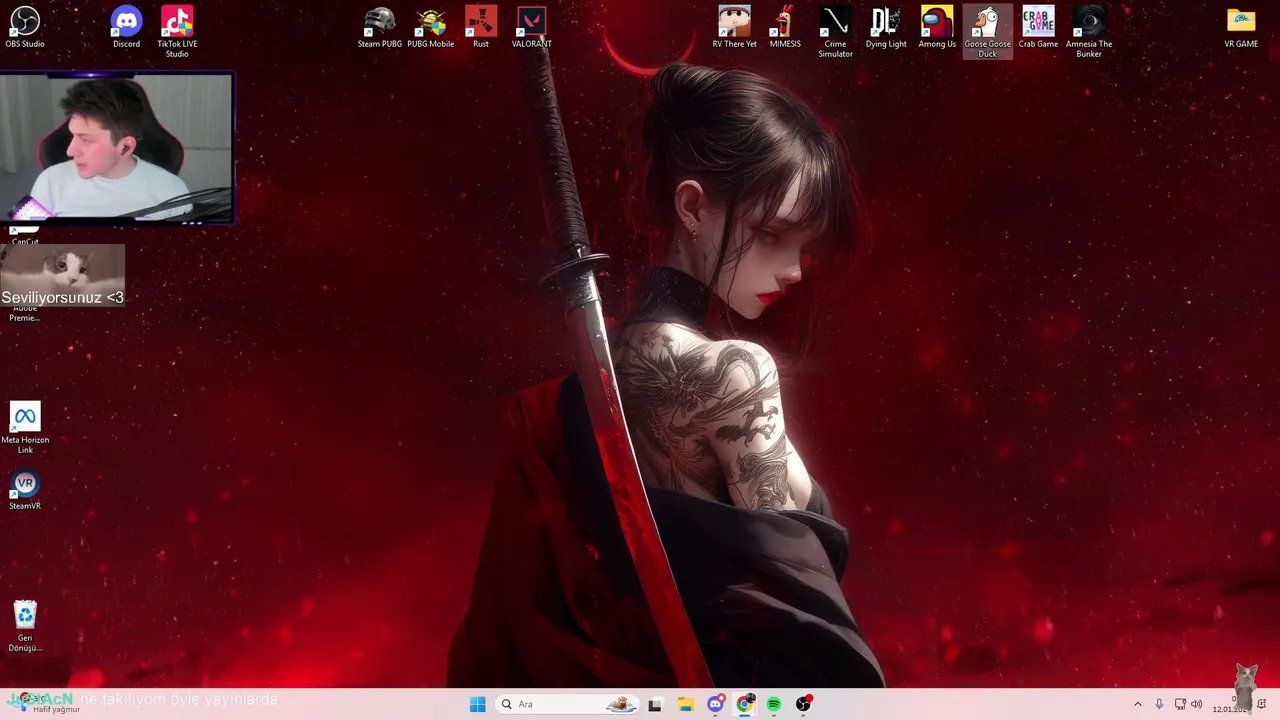Viewport: 1280px width, 720px height.
Task: Select the Geri Dönüşüm recycle bin
Action: pos(25,626)
